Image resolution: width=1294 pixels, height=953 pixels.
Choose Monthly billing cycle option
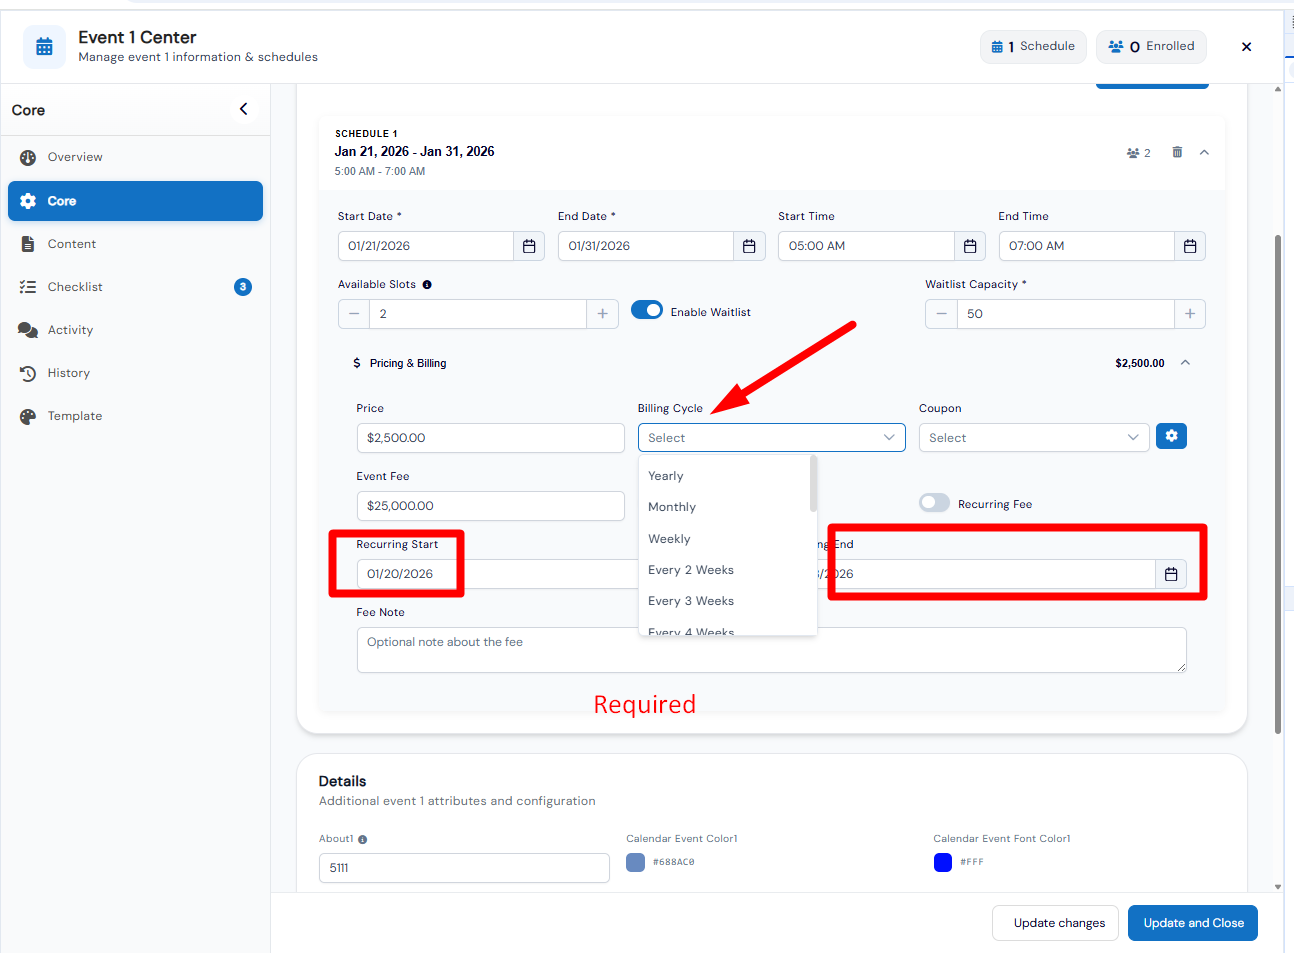click(x=724, y=507)
